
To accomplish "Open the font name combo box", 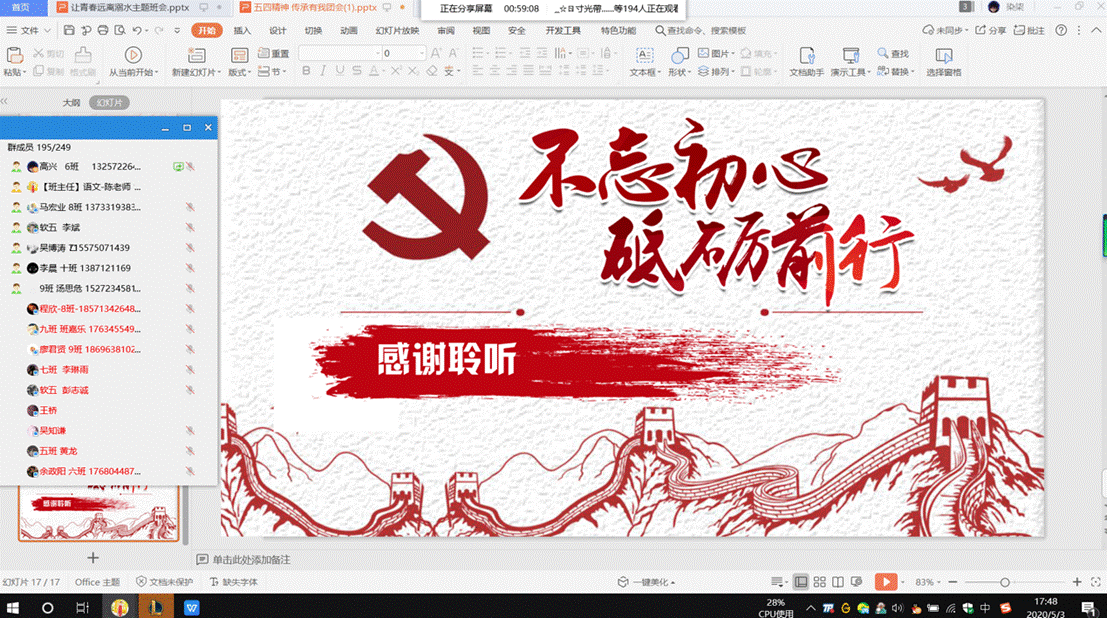I will coord(340,54).
